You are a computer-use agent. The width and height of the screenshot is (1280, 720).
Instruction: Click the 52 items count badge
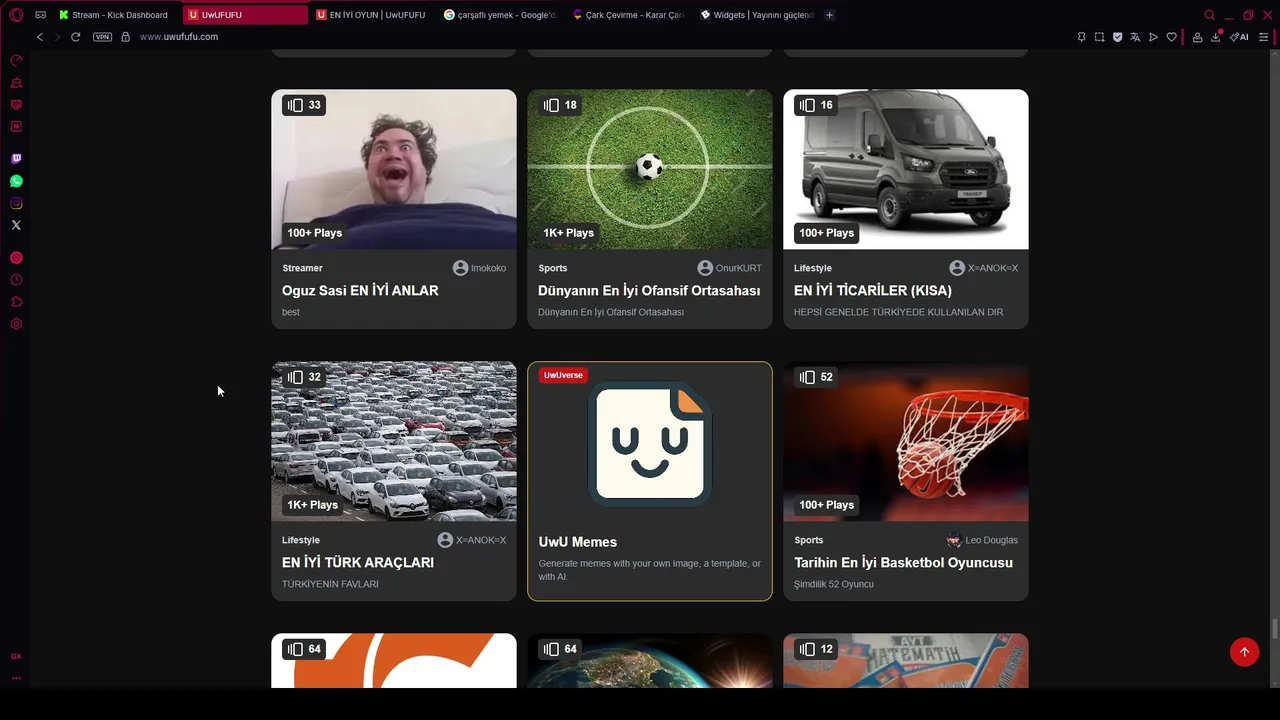point(816,377)
